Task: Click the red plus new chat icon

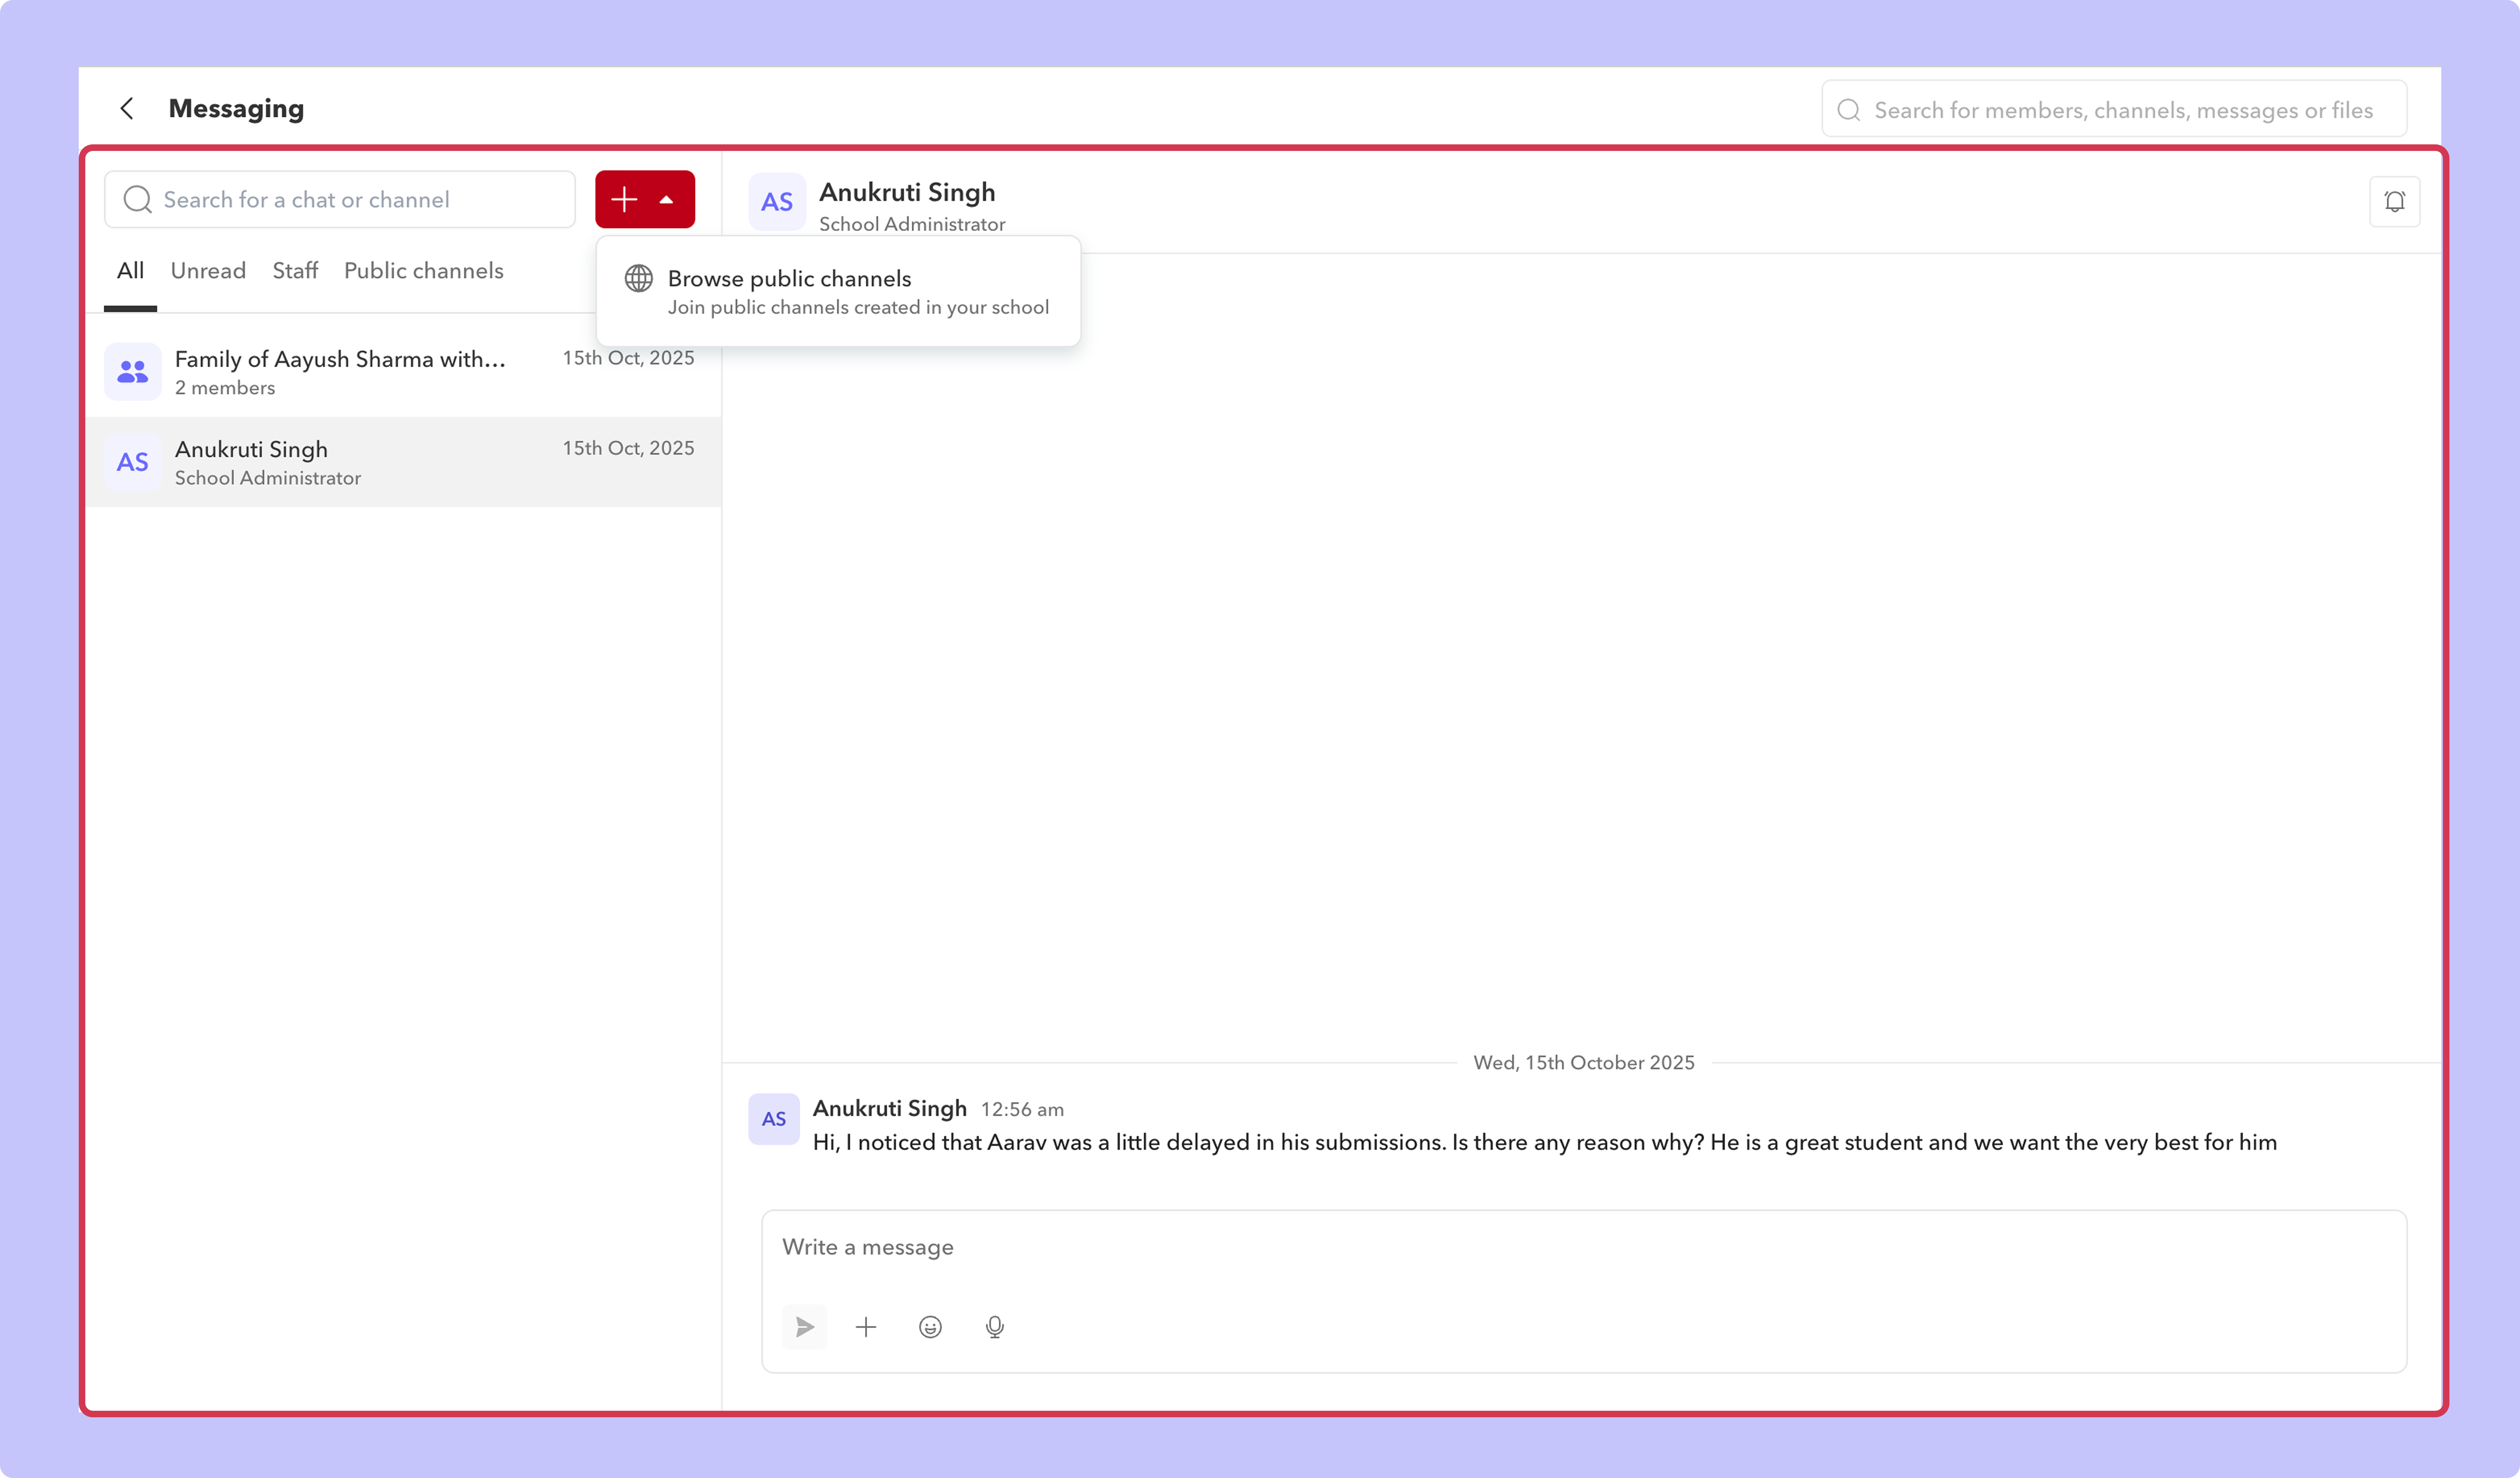Action: pyautogui.click(x=624, y=199)
